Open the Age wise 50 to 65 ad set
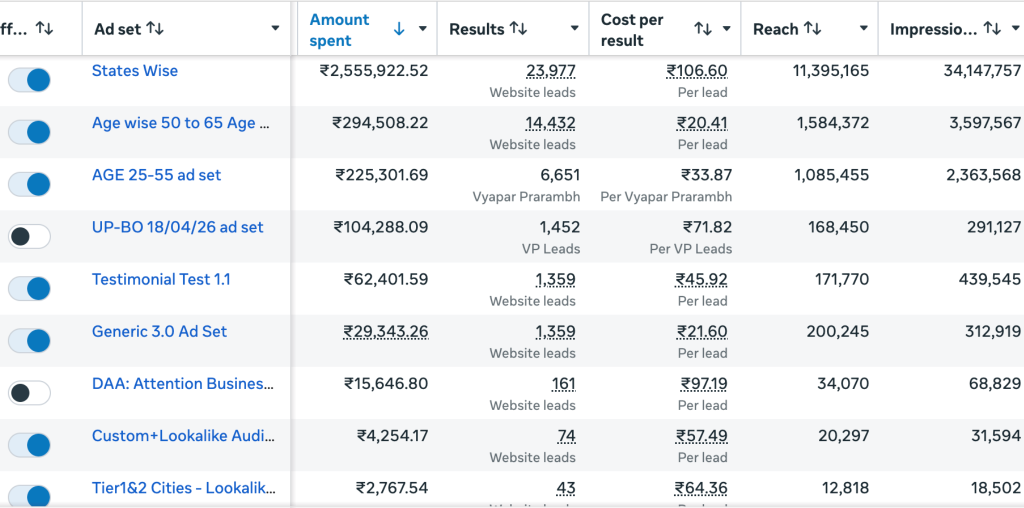This screenshot has width=1024, height=508. (181, 123)
